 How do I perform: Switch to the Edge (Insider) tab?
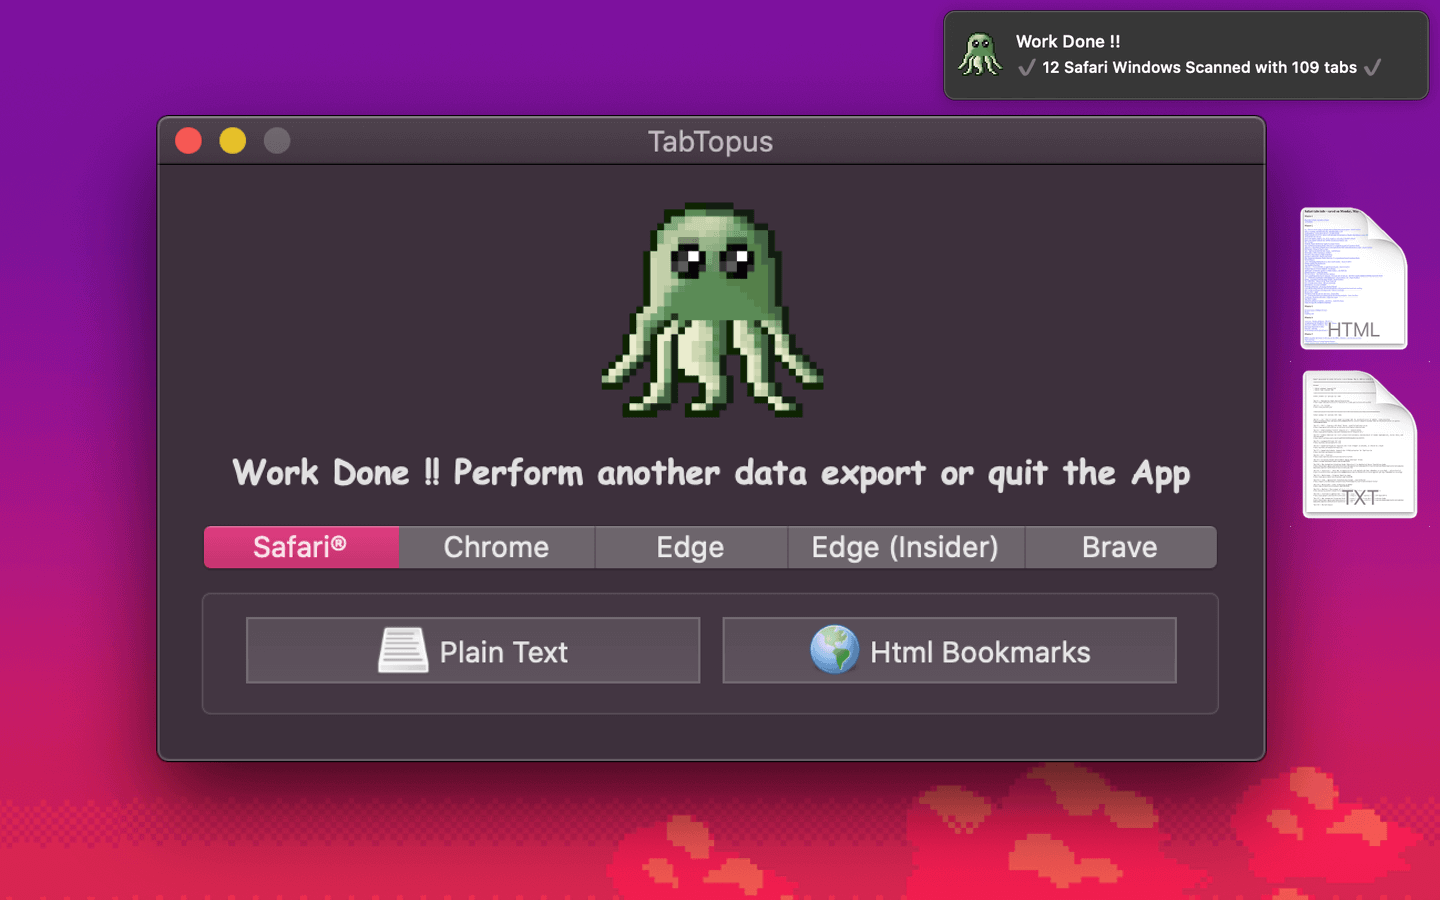[x=905, y=547]
